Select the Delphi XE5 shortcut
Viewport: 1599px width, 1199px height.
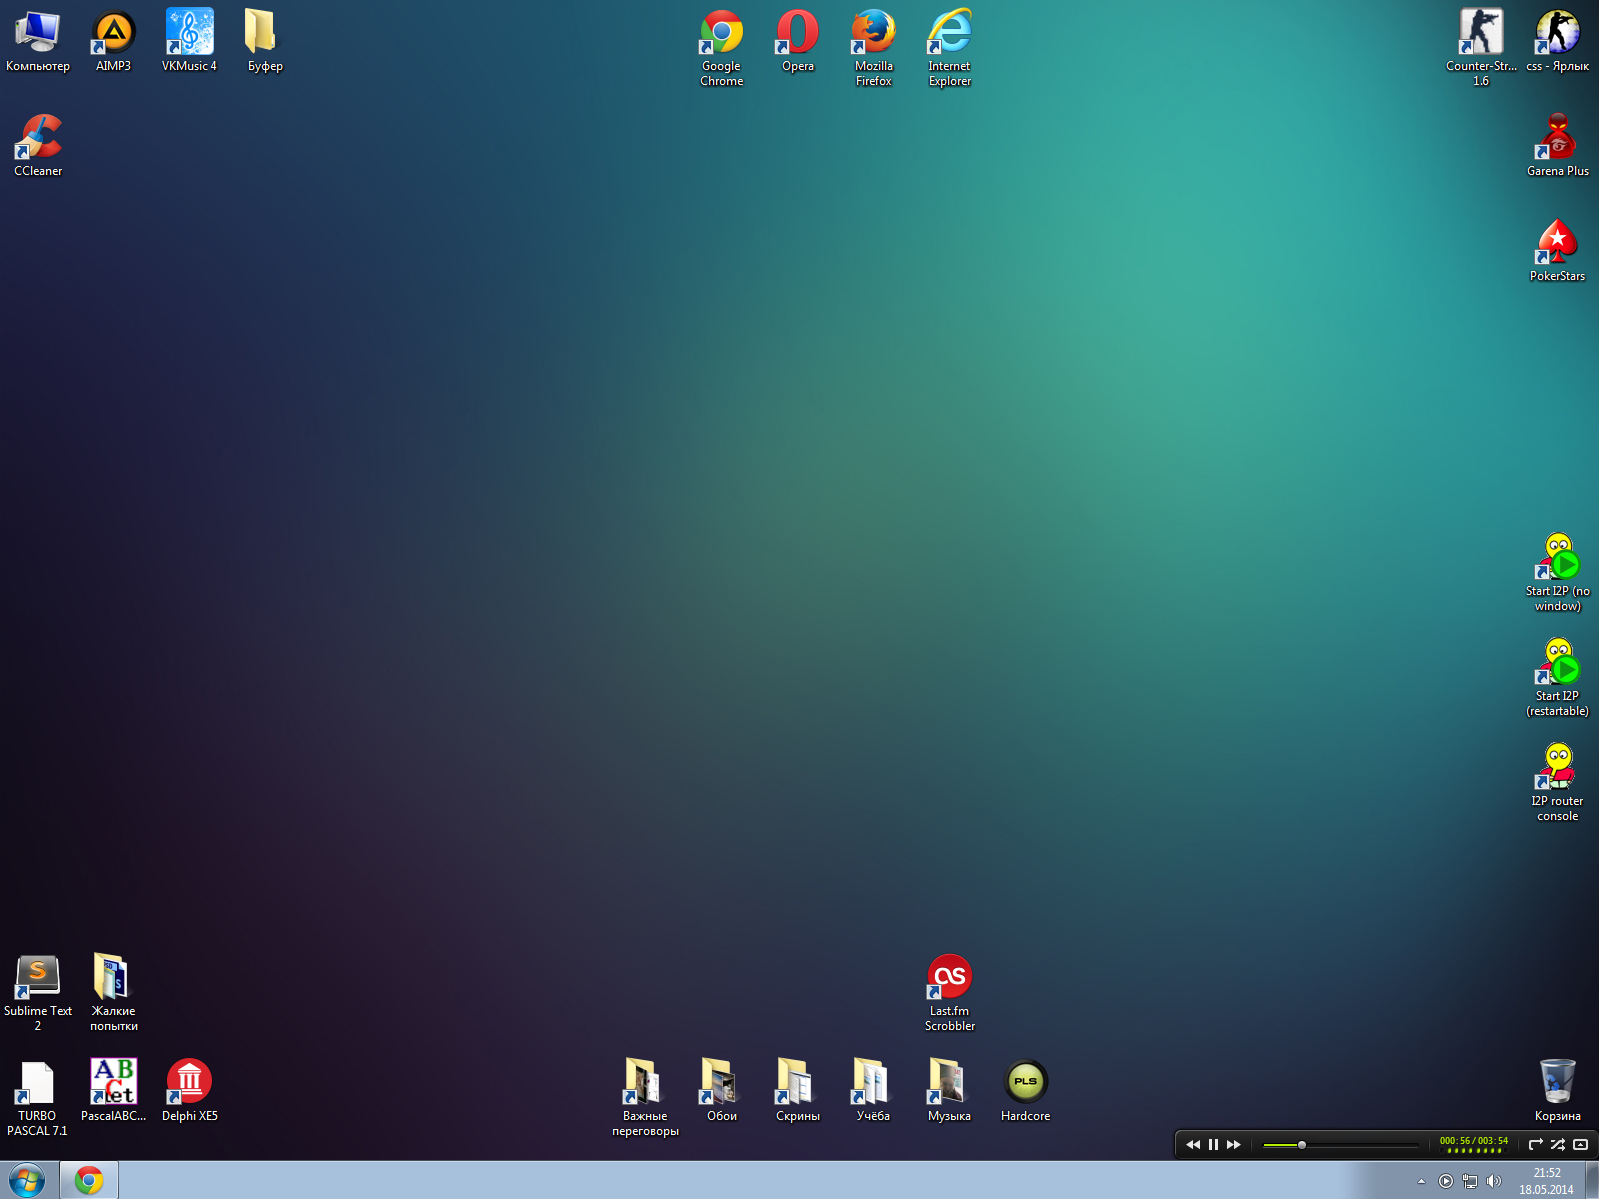click(x=189, y=1090)
